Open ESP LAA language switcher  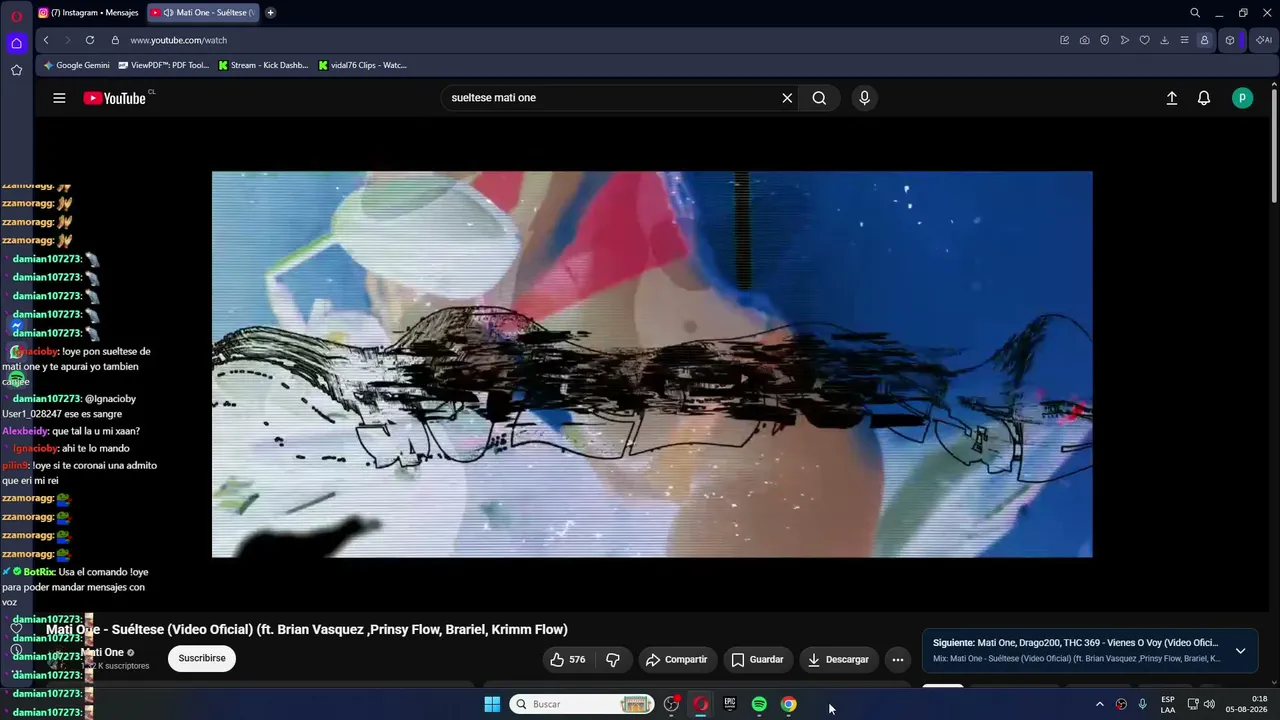pos(1168,704)
